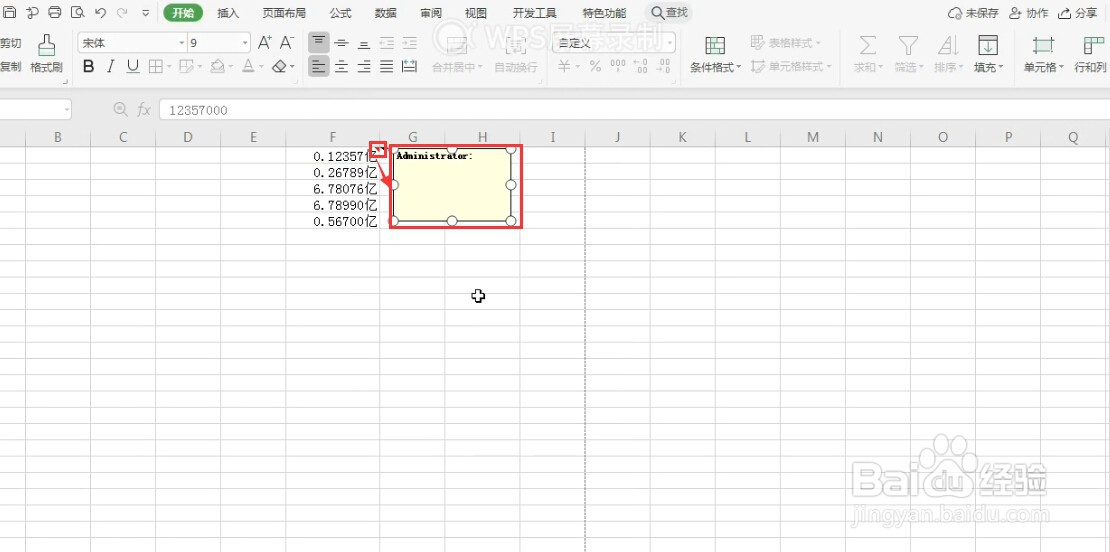This screenshot has height=552, width=1110.
Task: Click the 协作 collaboration button
Action: click(1029, 13)
